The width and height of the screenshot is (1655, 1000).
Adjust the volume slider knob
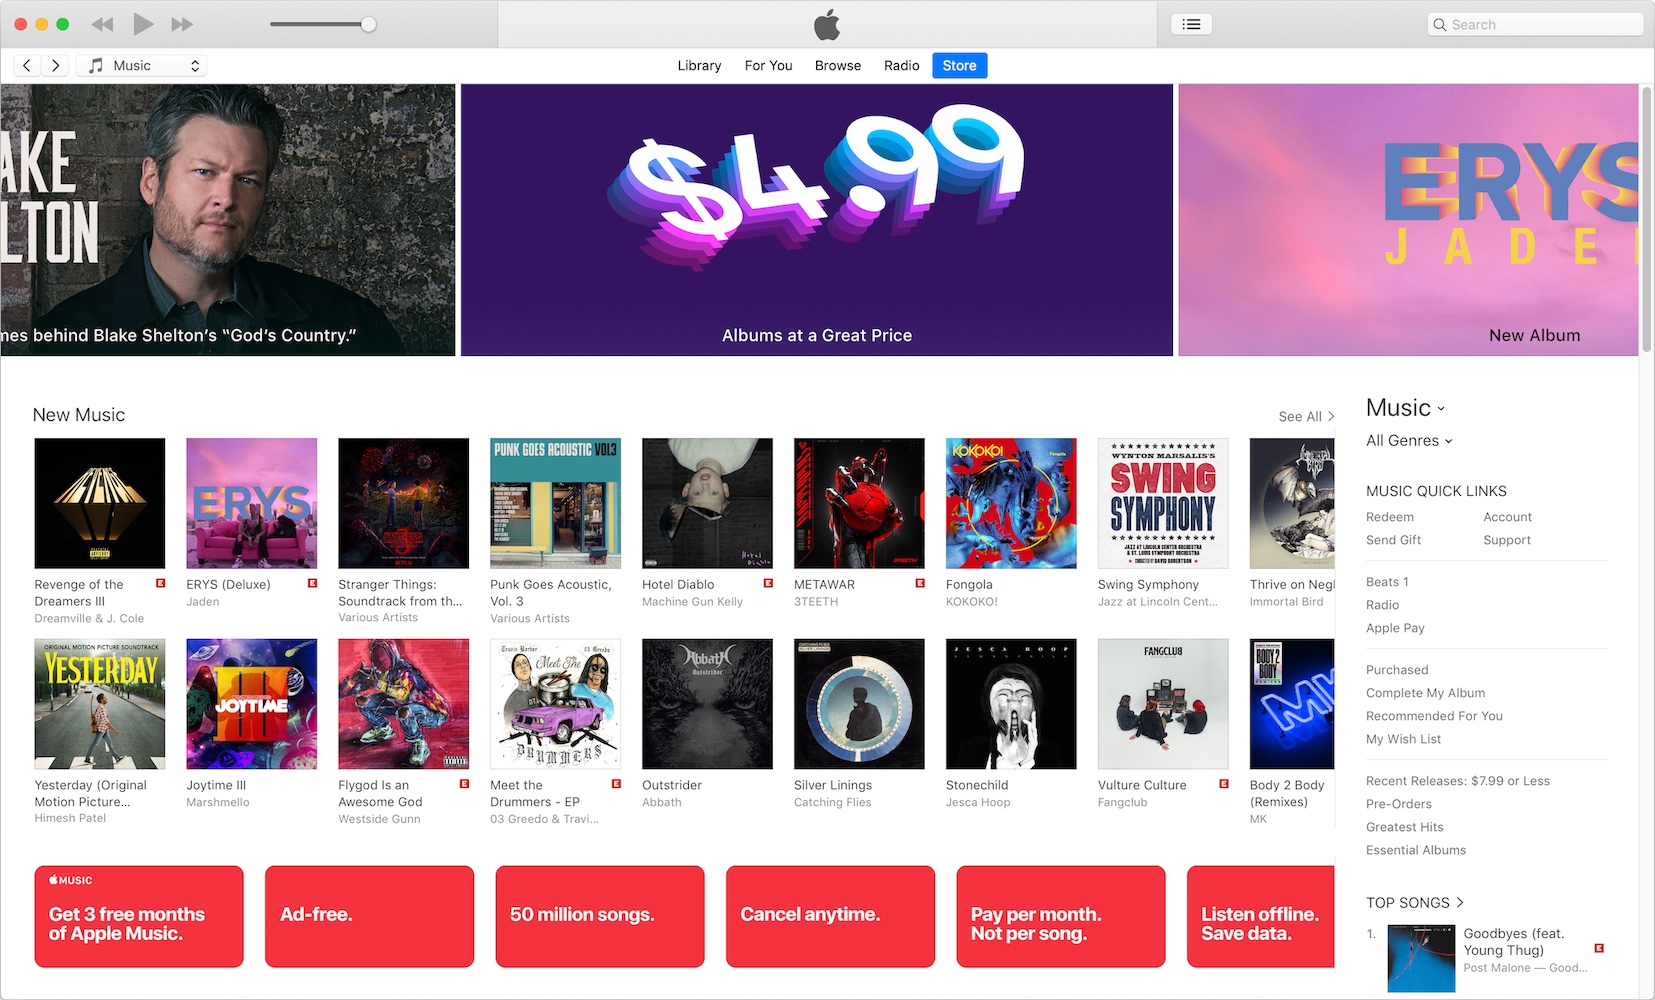pos(368,24)
